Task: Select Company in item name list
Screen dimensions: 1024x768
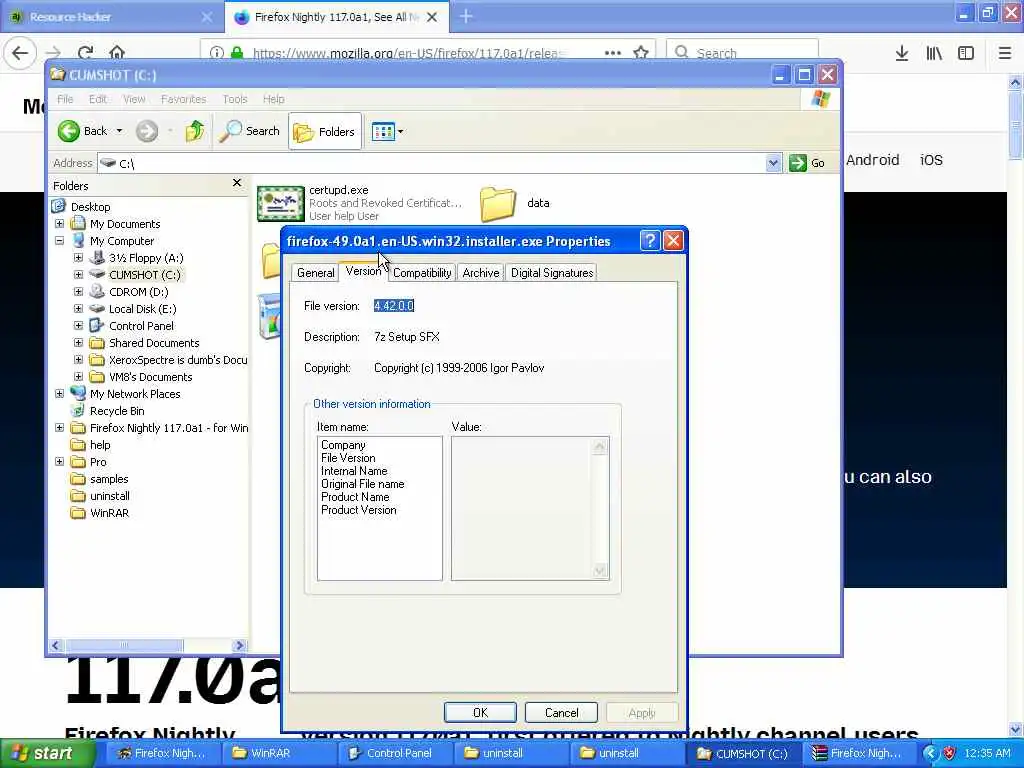Action: [x=343, y=445]
